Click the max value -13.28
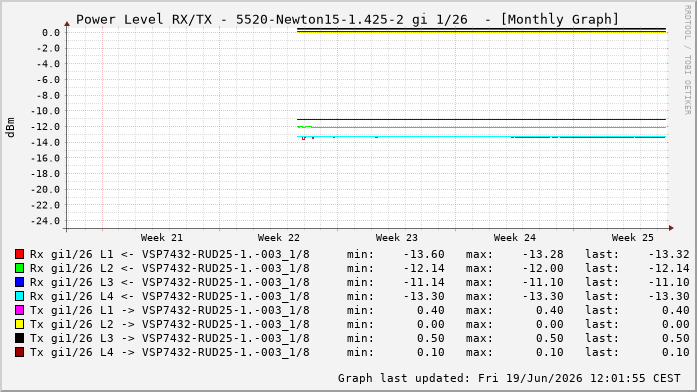 tap(543, 255)
